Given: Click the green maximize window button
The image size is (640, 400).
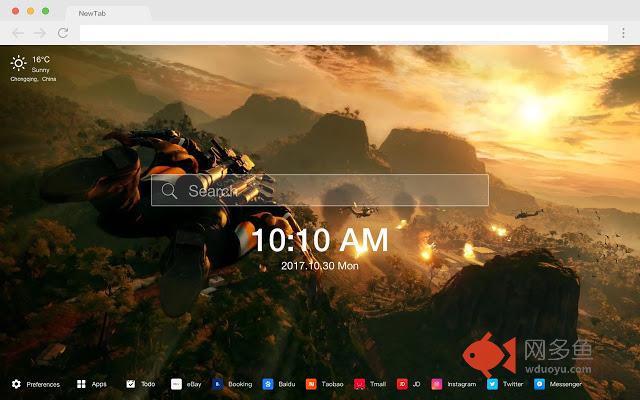Looking at the screenshot, I should coord(46,11).
